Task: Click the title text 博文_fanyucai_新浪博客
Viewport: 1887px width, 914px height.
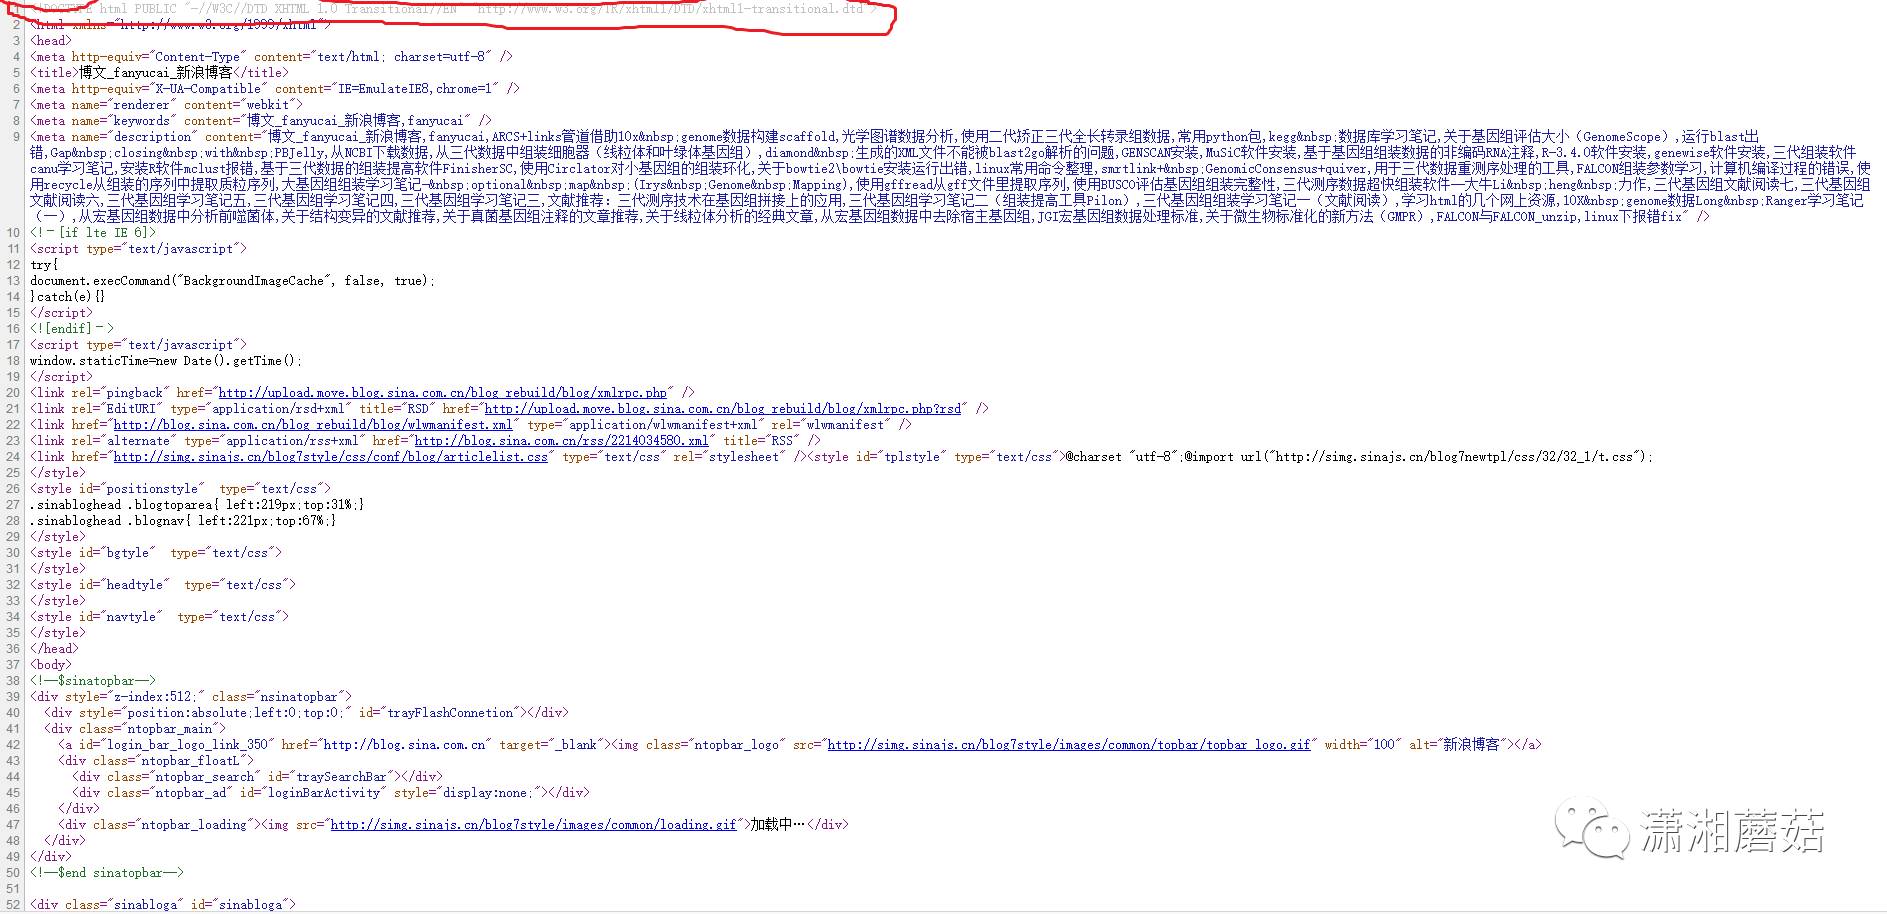Action: [x=156, y=73]
